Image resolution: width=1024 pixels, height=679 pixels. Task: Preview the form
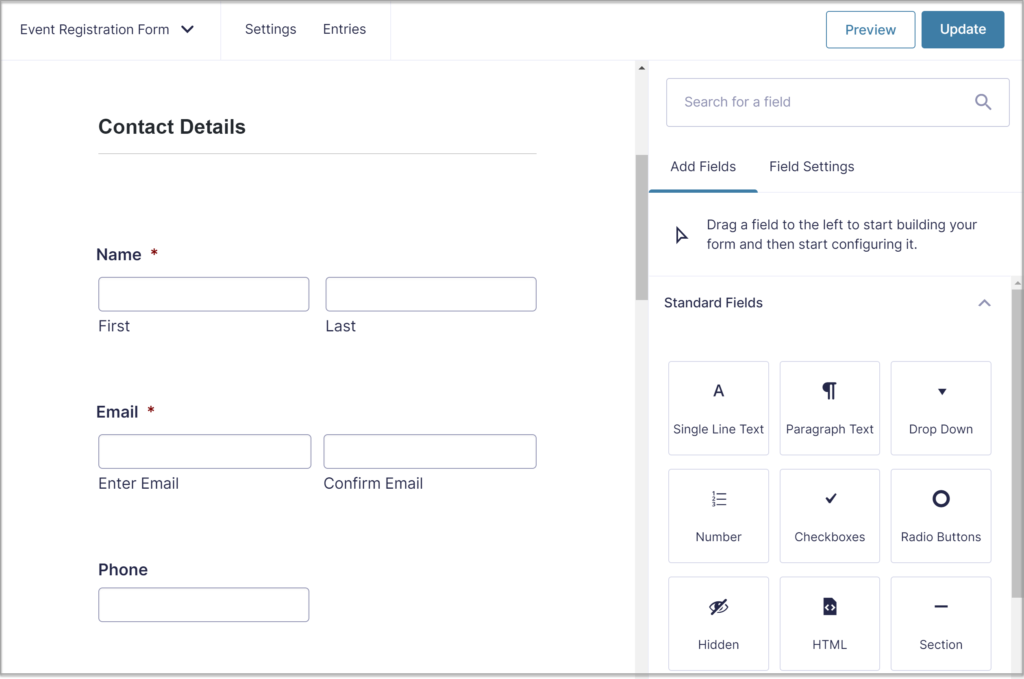pyautogui.click(x=869, y=29)
